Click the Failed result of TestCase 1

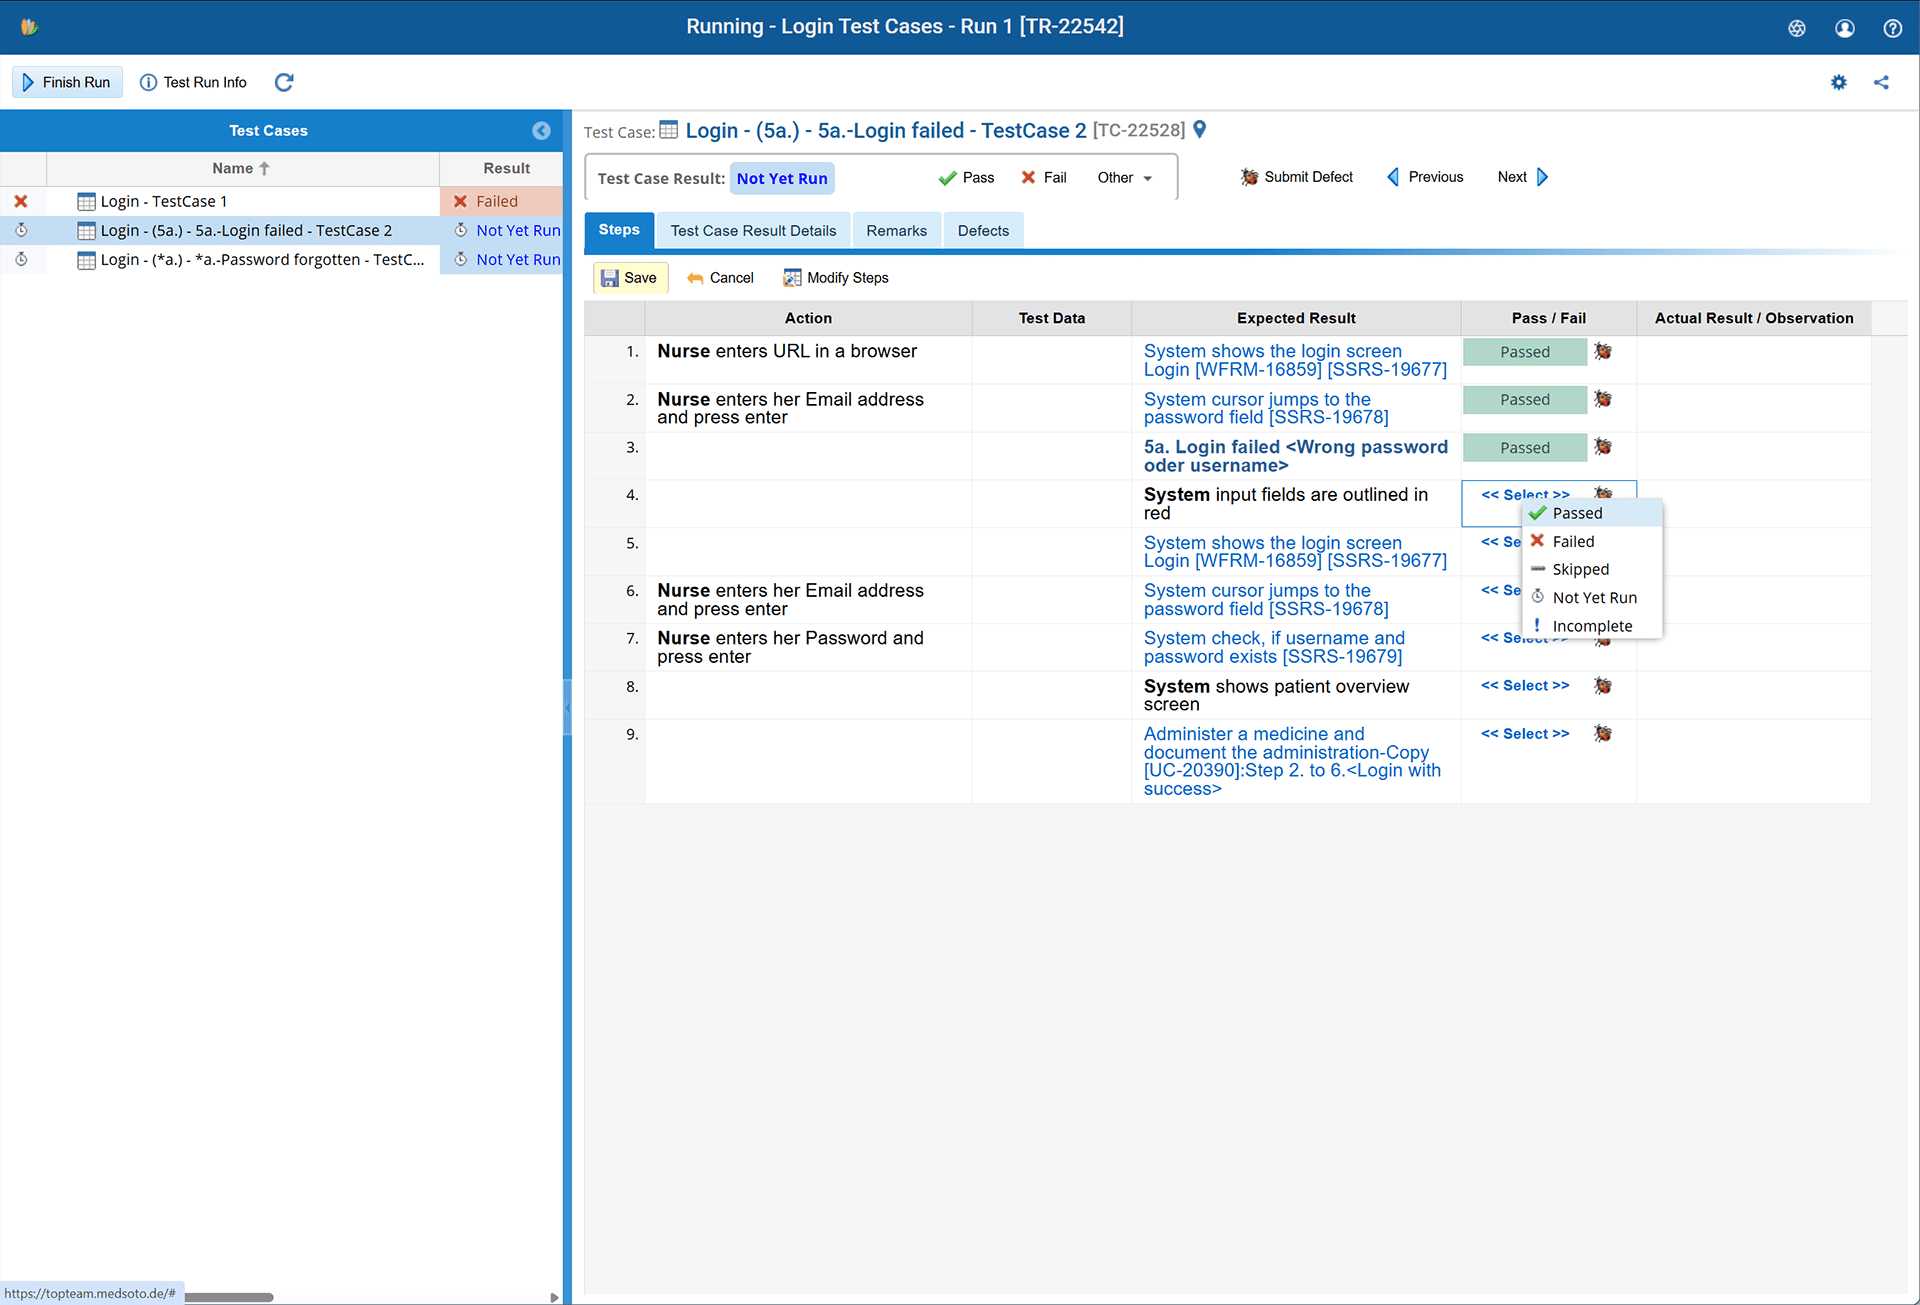tap(501, 201)
